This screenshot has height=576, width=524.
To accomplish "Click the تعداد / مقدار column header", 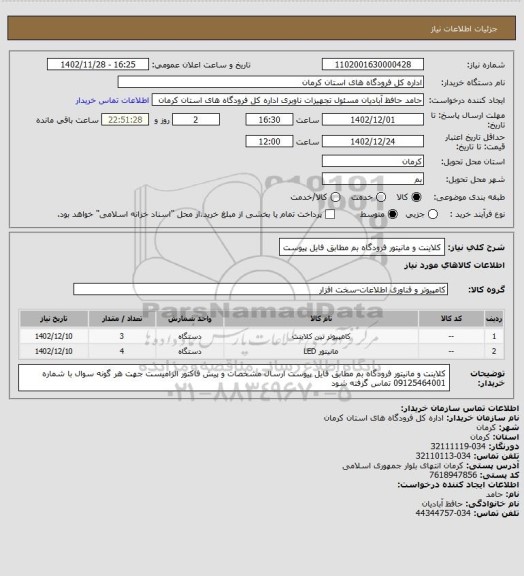I will (x=122, y=319).
